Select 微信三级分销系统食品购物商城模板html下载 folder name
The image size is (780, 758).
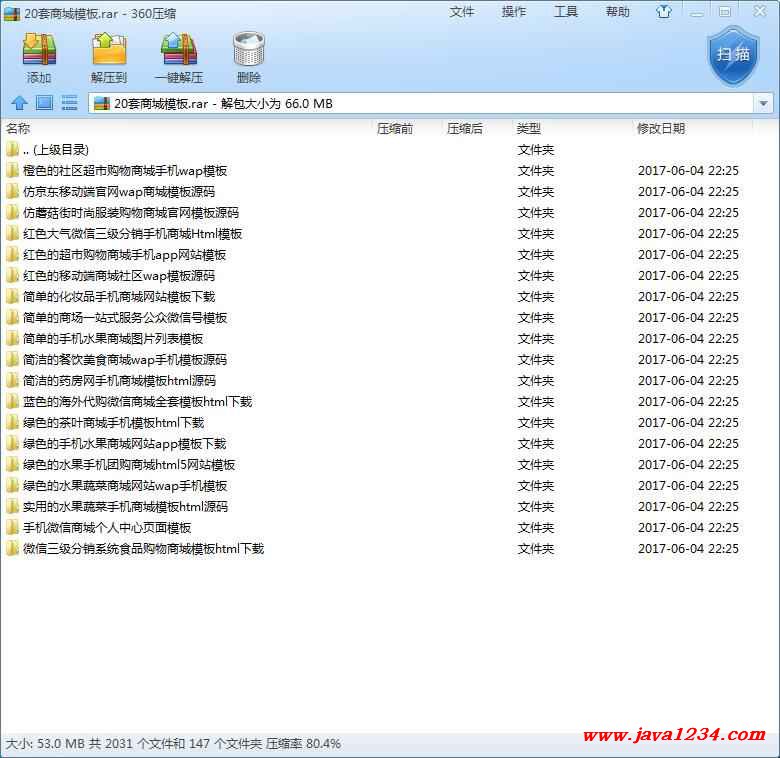click(x=143, y=549)
